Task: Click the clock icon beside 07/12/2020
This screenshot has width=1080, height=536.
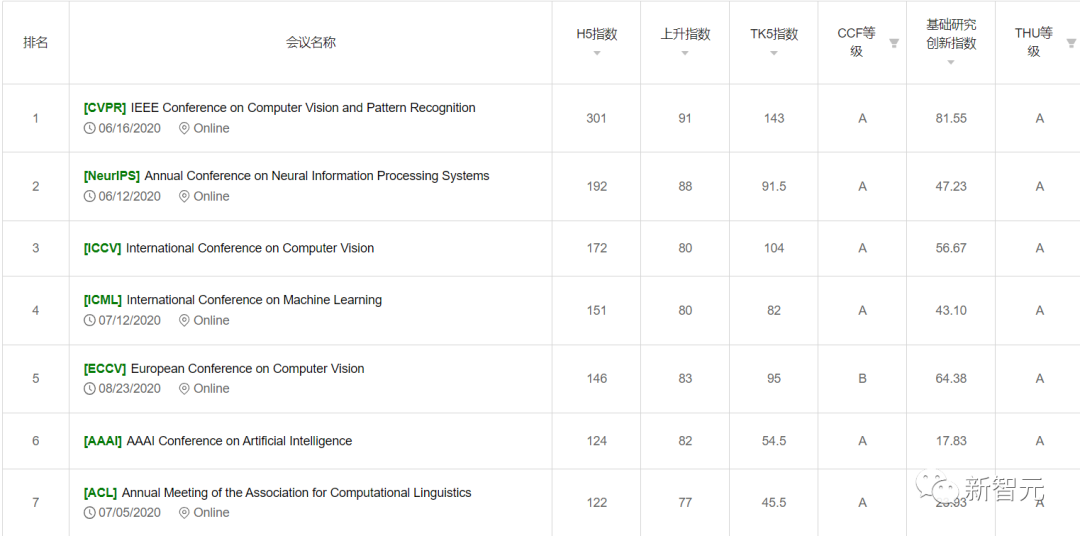Action: point(90,320)
